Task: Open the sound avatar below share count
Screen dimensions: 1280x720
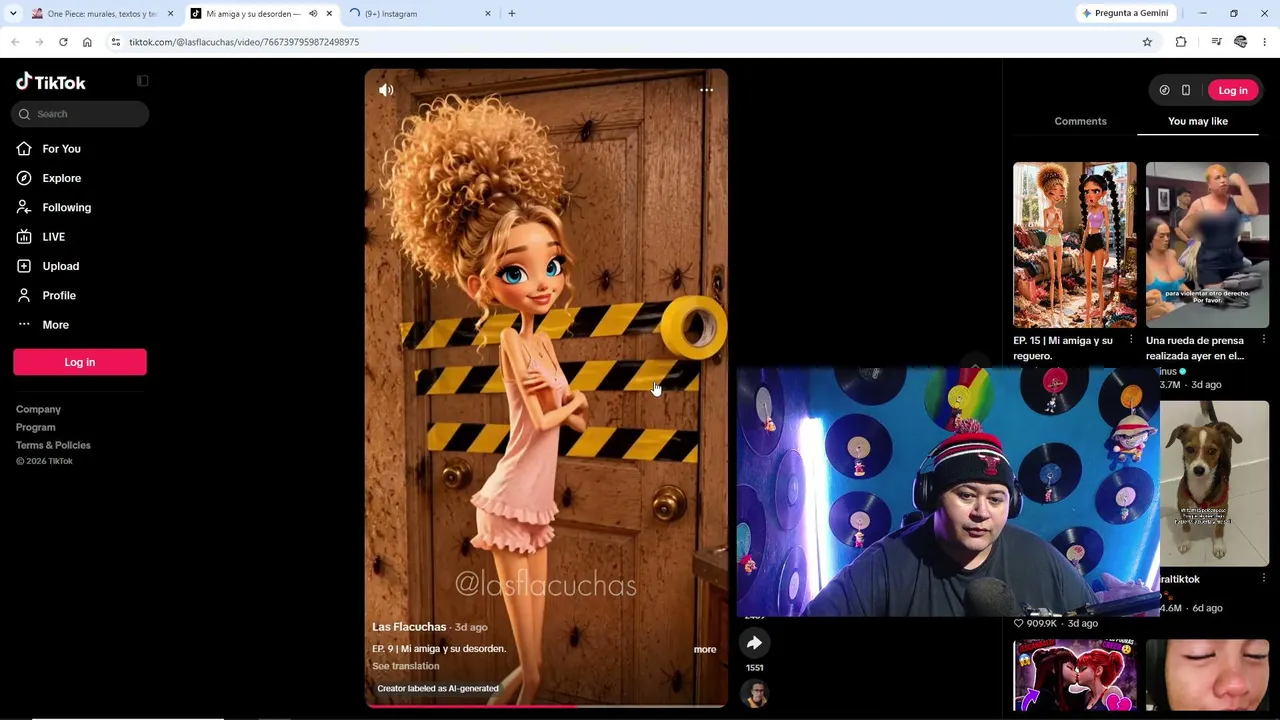Action: pyautogui.click(x=755, y=693)
